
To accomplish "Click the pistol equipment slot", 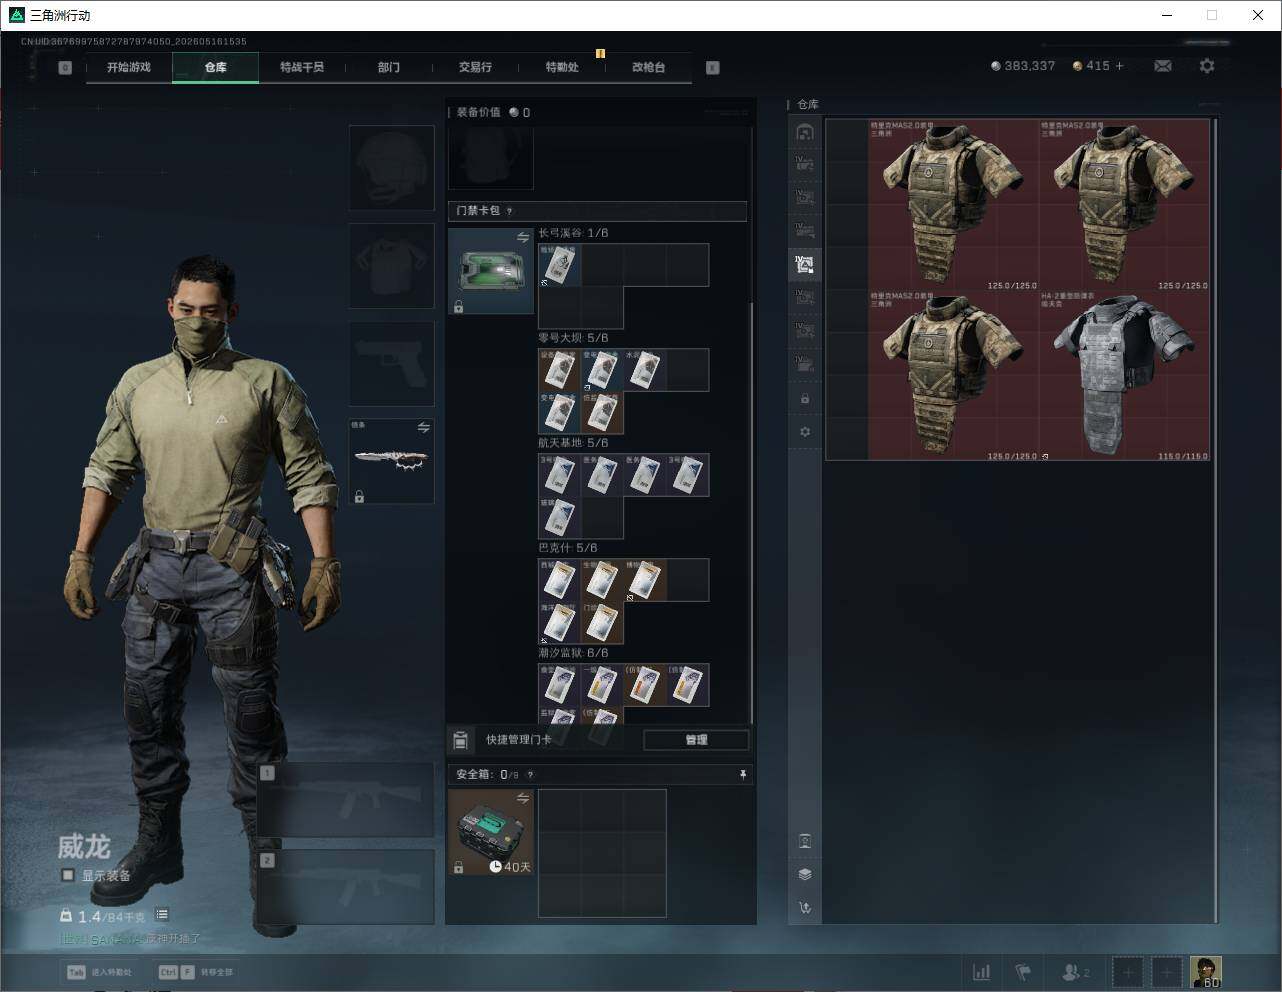I will tap(391, 364).
